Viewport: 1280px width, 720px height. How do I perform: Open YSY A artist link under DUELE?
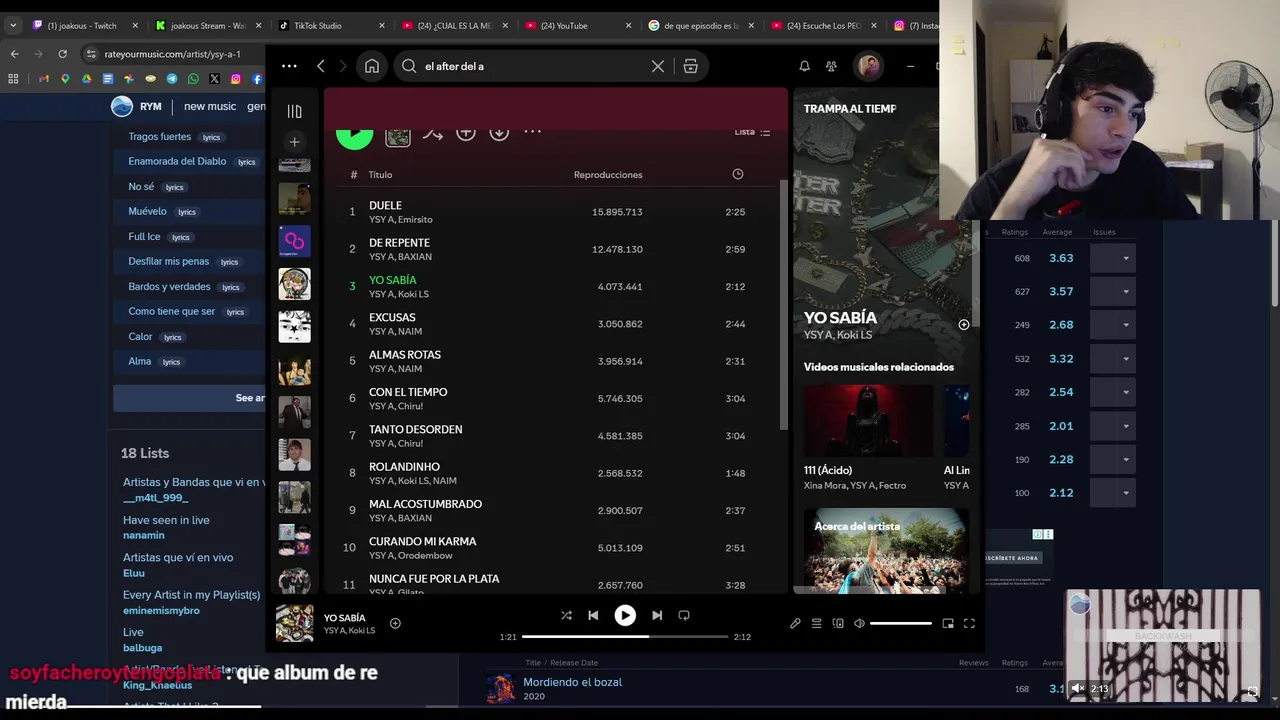[x=381, y=220]
